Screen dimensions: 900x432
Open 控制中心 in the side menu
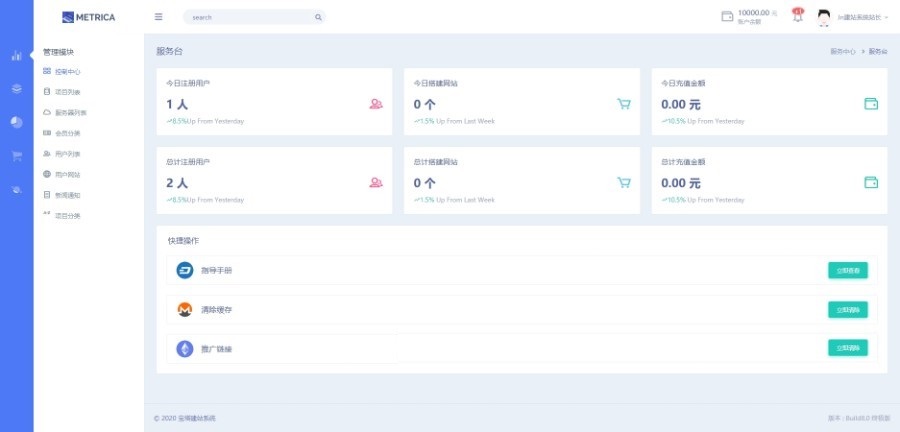(68, 72)
